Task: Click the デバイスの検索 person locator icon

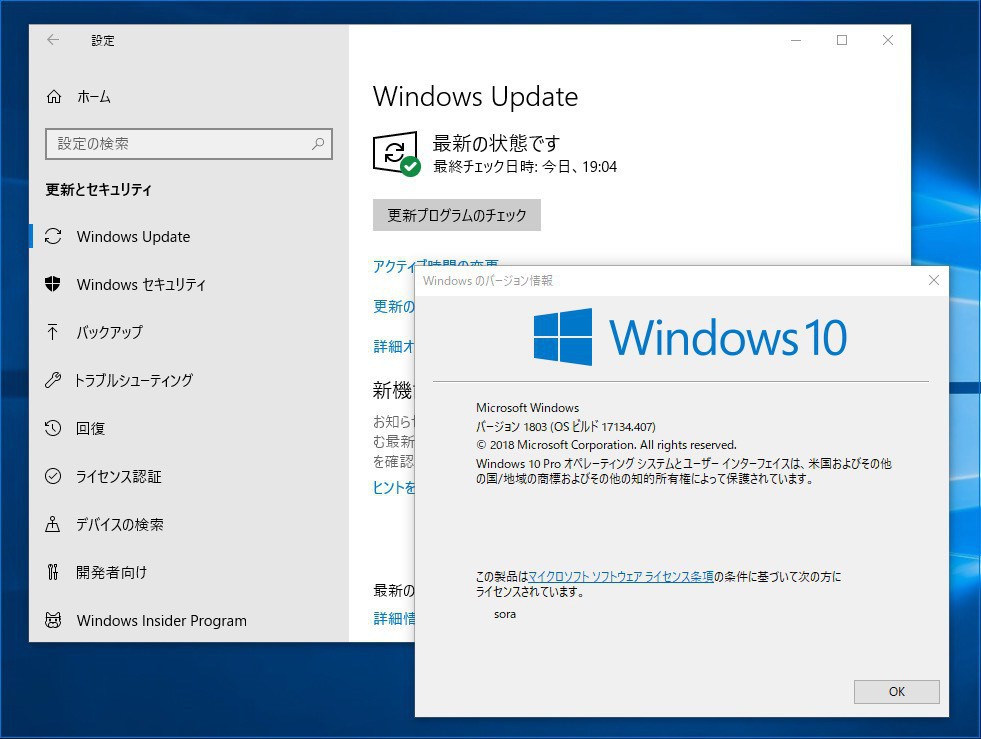Action: pos(53,524)
